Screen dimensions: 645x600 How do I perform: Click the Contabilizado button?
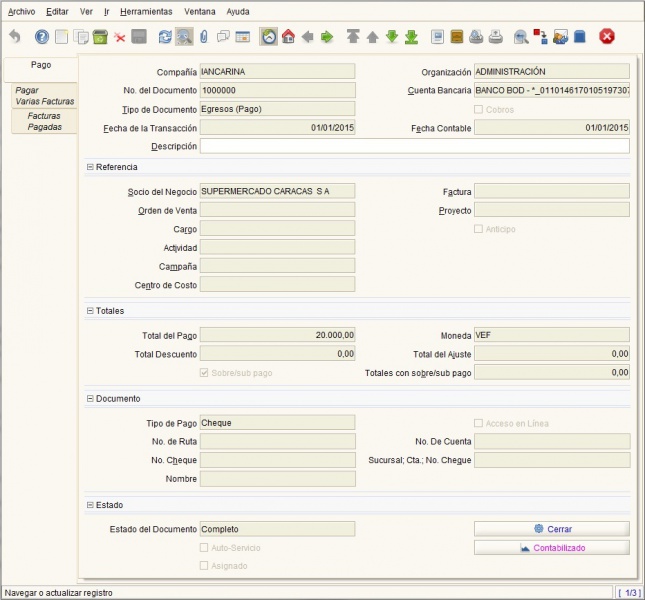click(x=552, y=548)
